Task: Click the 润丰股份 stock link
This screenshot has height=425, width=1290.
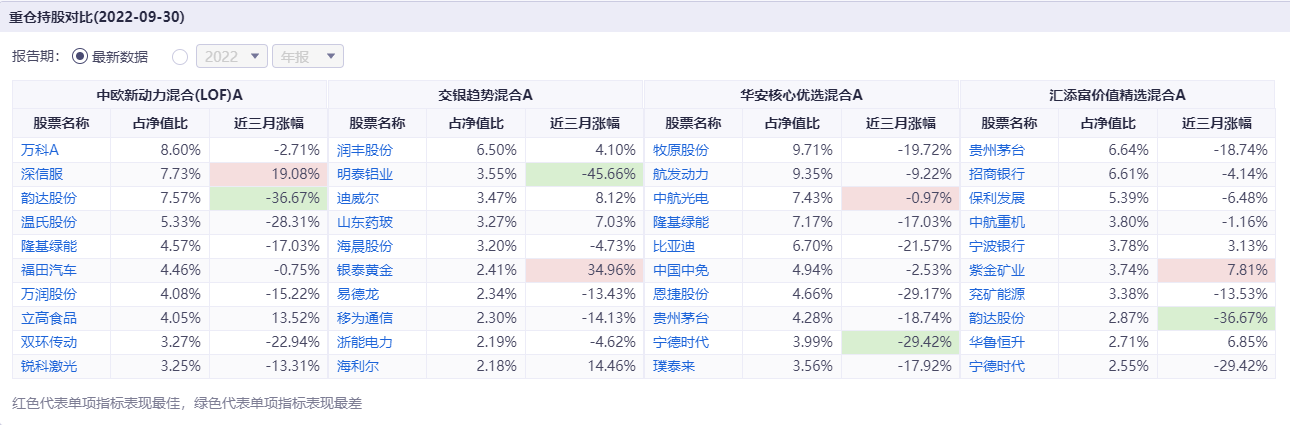Action: pos(365,150)
